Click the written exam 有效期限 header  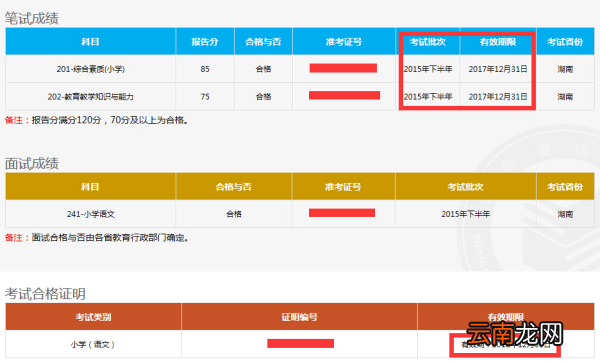pyautogui.click(x=498, y=41)
